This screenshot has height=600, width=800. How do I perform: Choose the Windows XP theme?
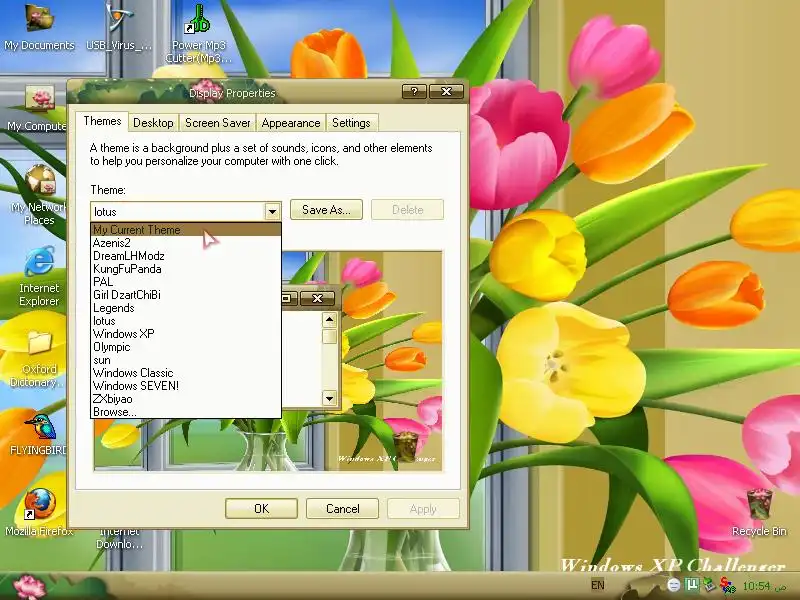click(186, 334)
